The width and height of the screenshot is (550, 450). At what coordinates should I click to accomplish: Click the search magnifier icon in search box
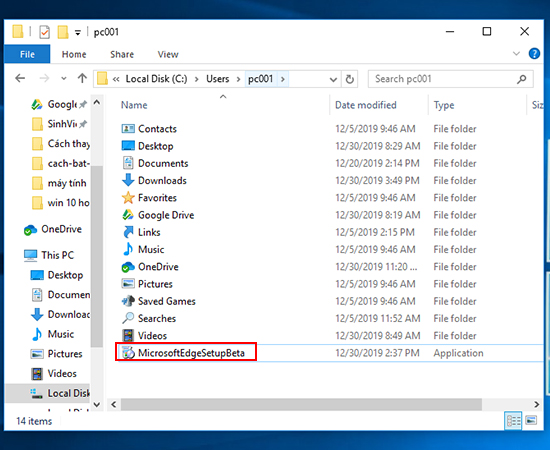coord(522,79)
